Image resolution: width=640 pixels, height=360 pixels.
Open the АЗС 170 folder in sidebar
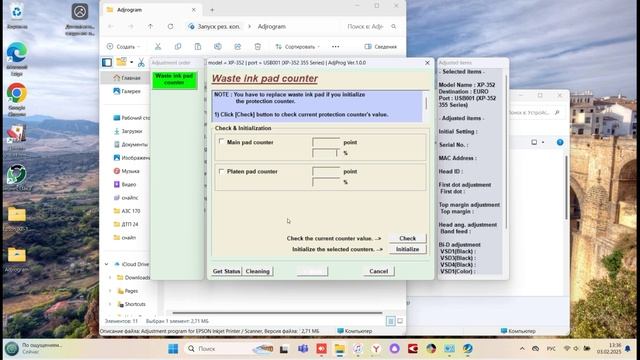(x=127, y=211)
